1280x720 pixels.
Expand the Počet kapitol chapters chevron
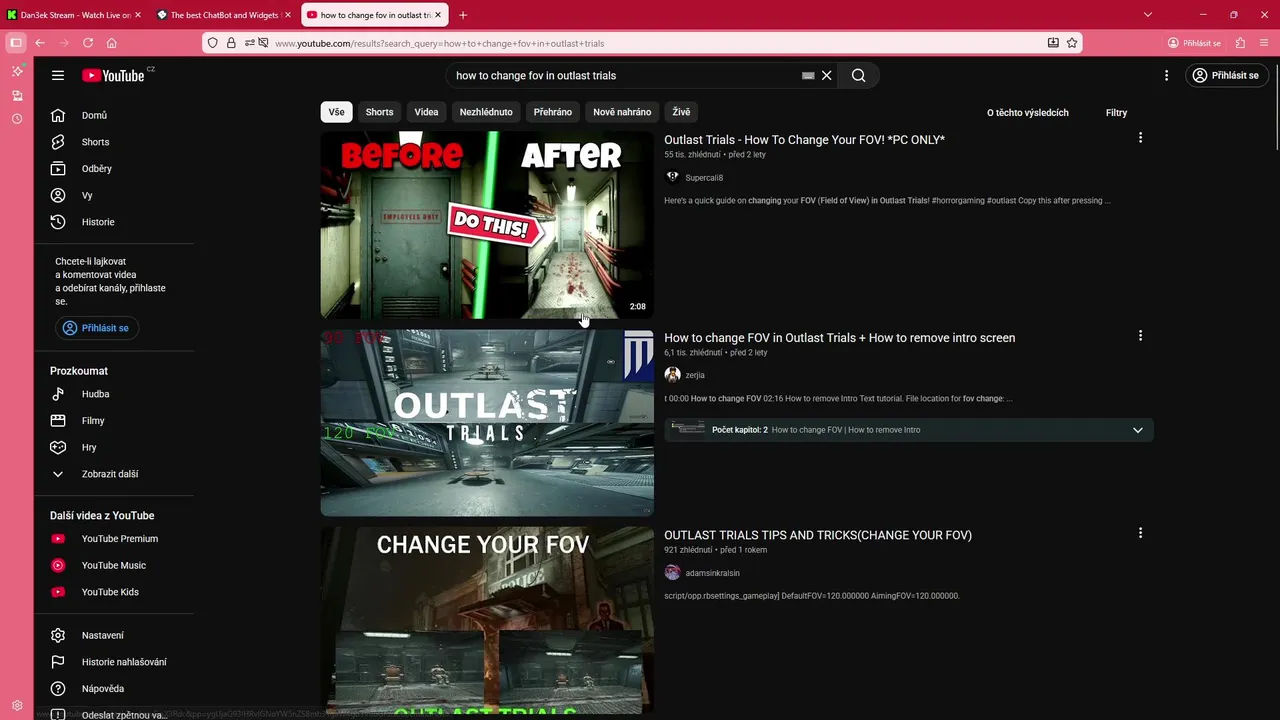1137,430
